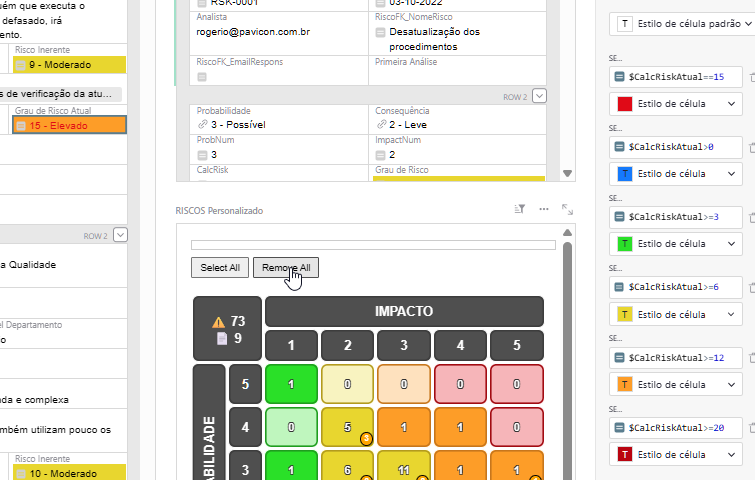
Task: Toggle ROW 2 expander in left panel
Action: (121, 235)
